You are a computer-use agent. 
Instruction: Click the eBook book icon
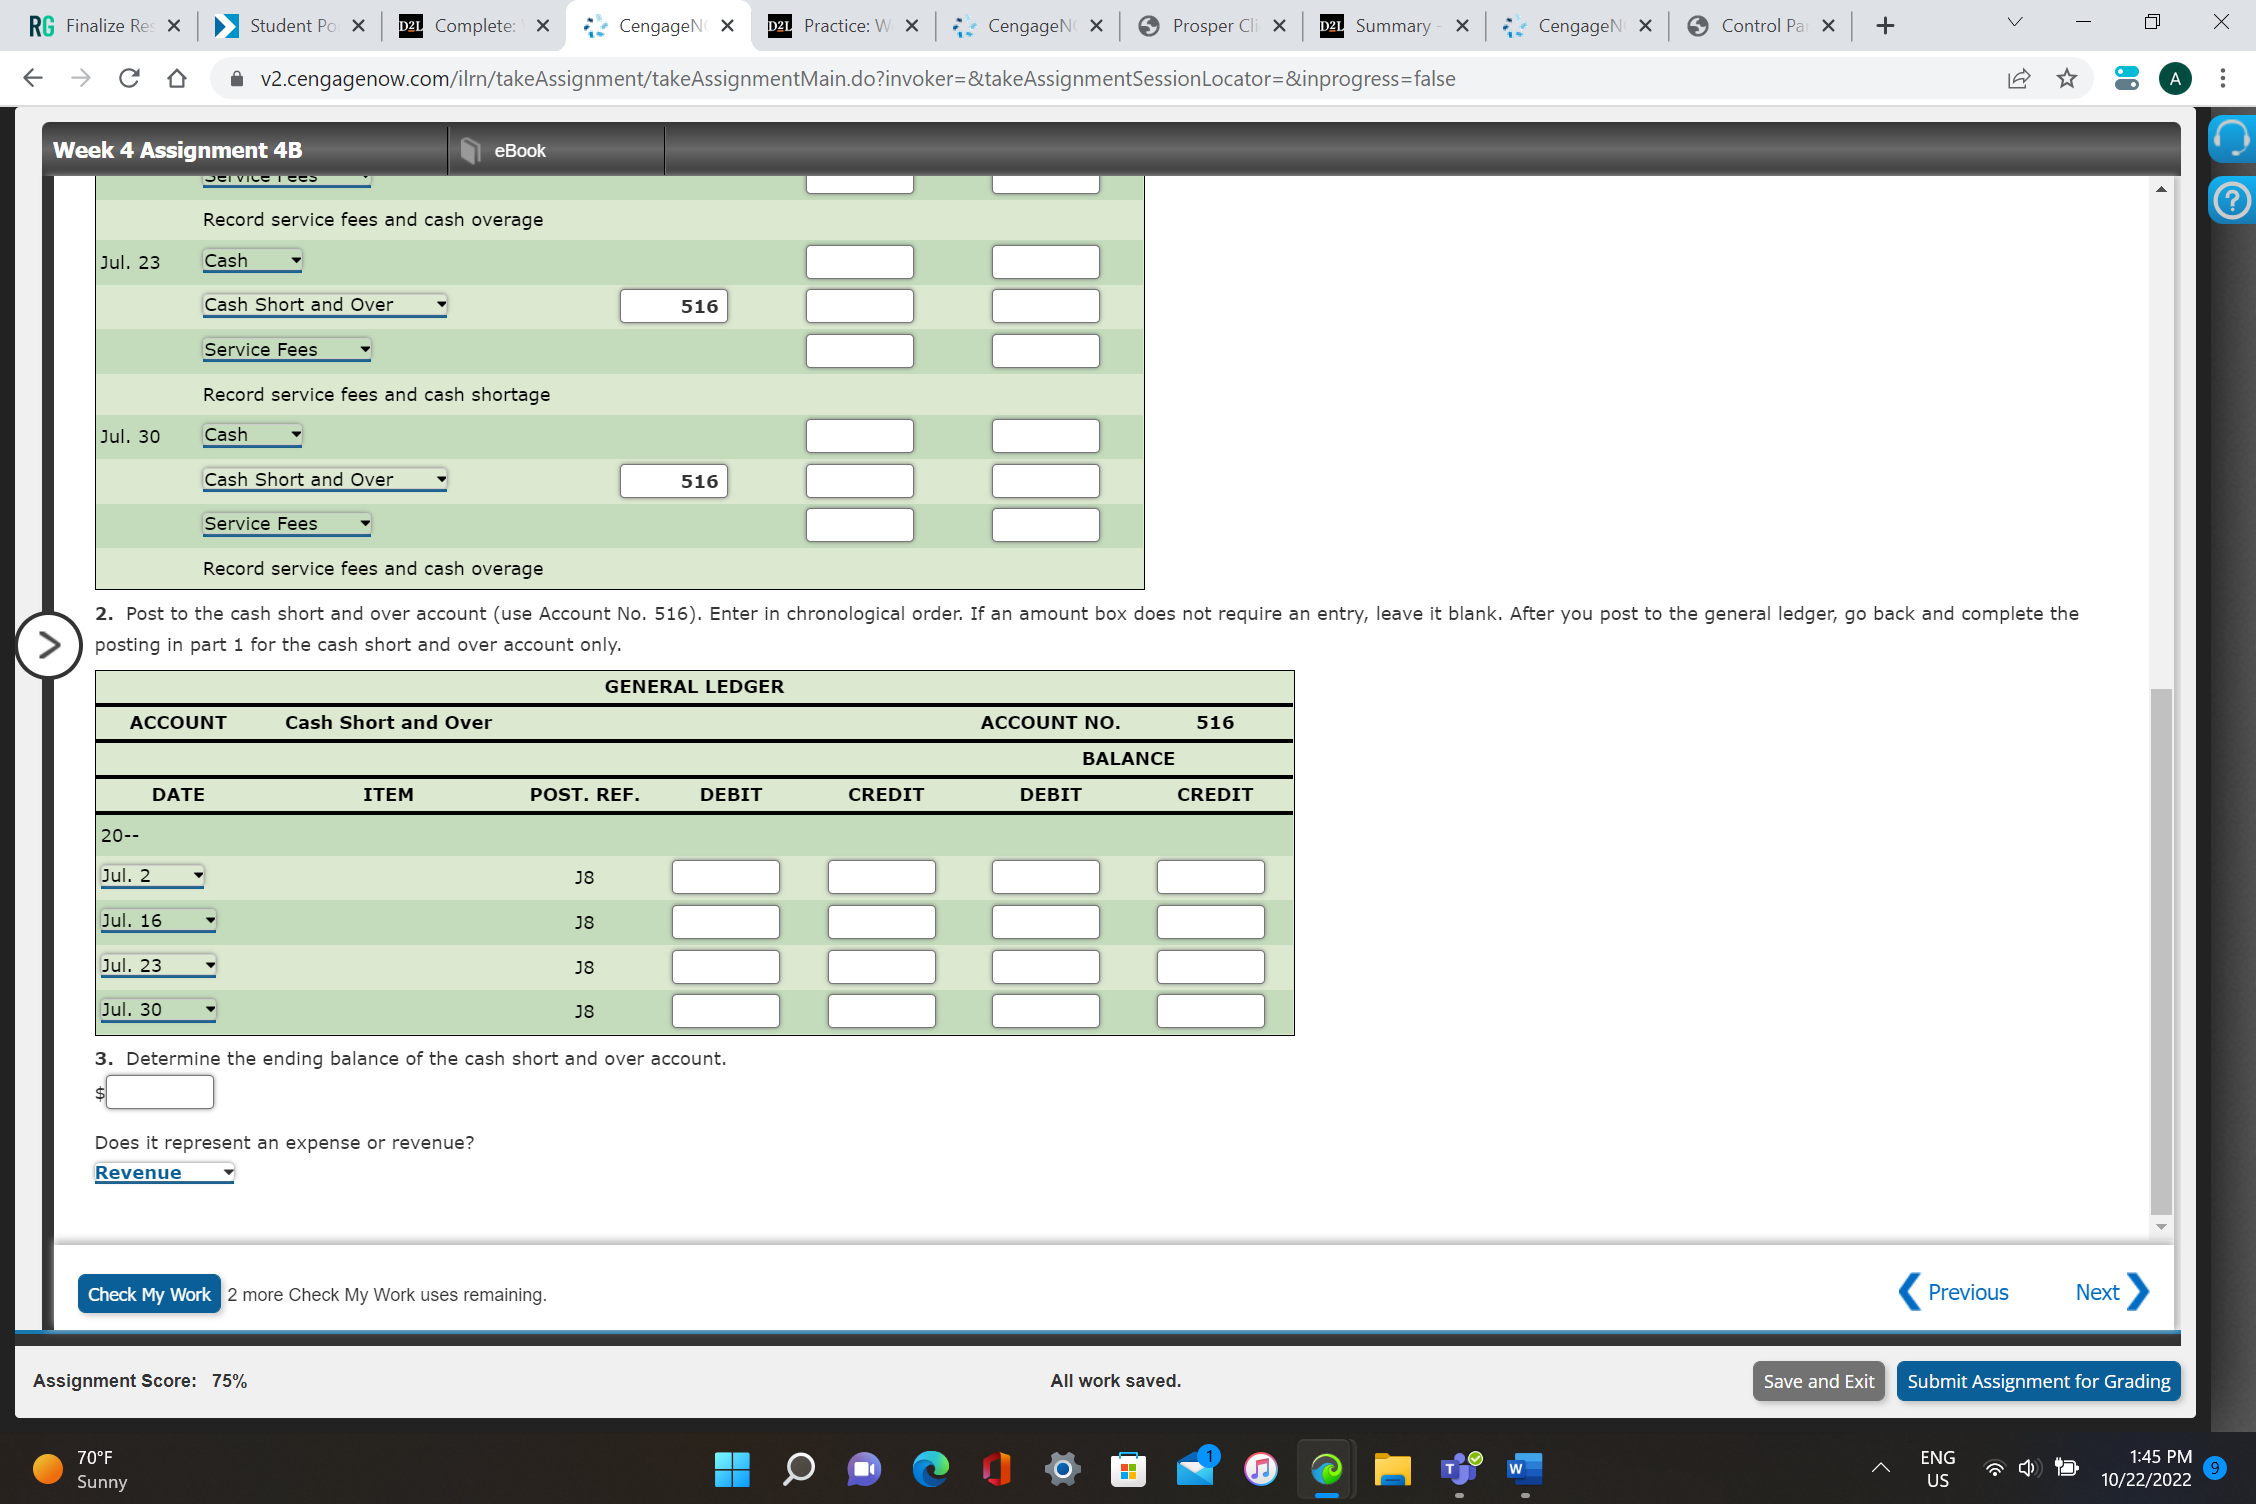coord(469,150)
